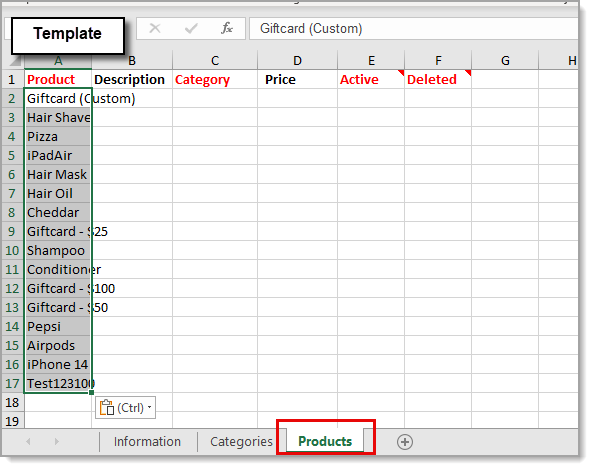
Task: Switch to the Categories sheet tab
Action: click(241, 441)
